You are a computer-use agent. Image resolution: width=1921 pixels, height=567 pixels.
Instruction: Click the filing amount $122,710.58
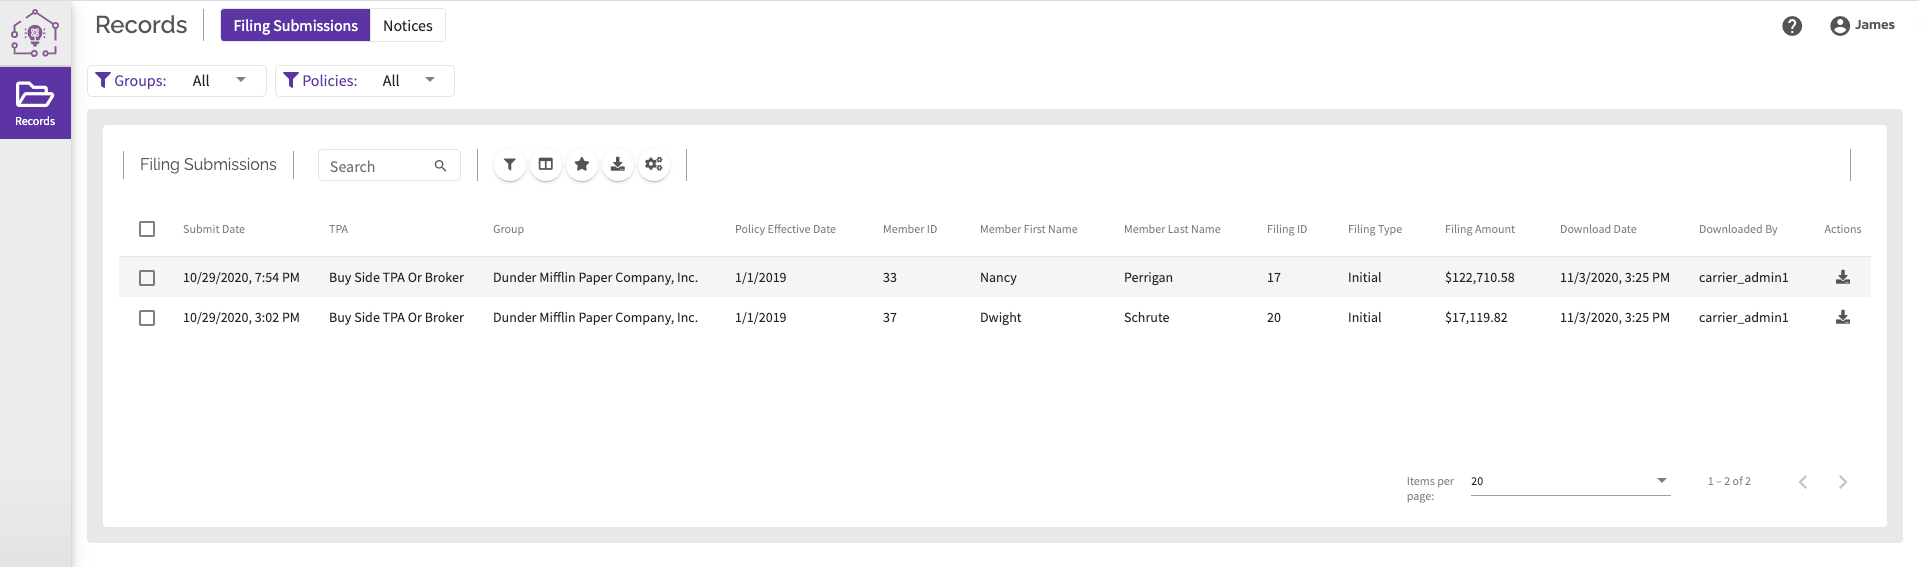[x=1480, y=277]
